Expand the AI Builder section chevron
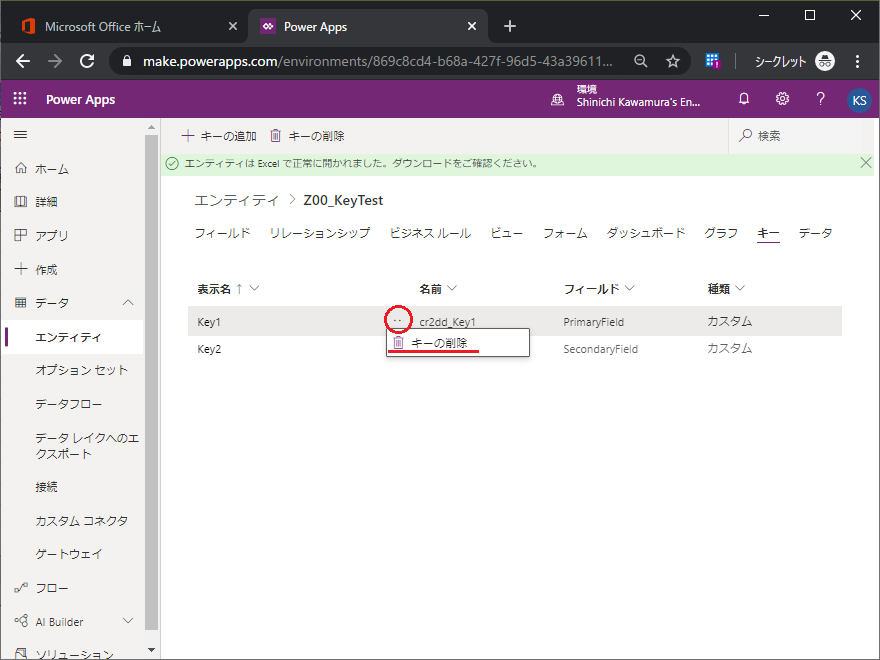 point(128,621)
